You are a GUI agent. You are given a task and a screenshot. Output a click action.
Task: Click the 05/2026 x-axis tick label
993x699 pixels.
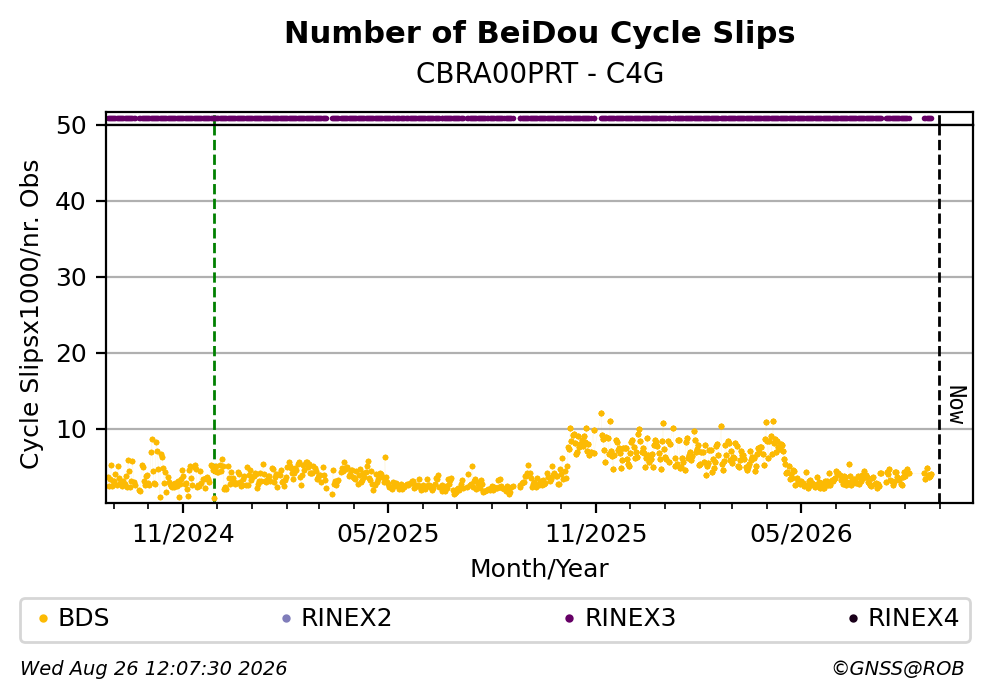point(801,534)
